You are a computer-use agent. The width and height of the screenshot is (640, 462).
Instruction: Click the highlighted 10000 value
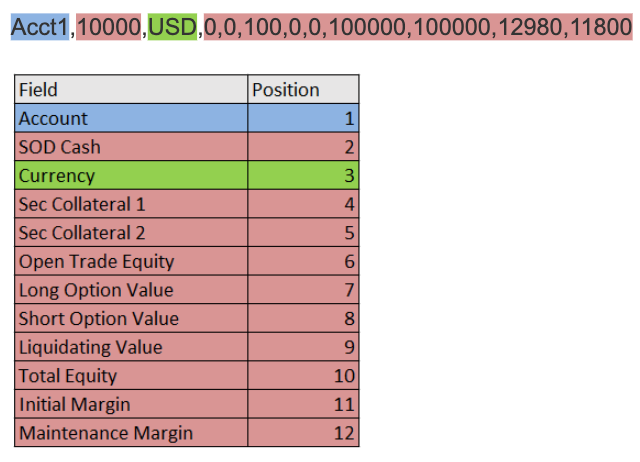109,27
